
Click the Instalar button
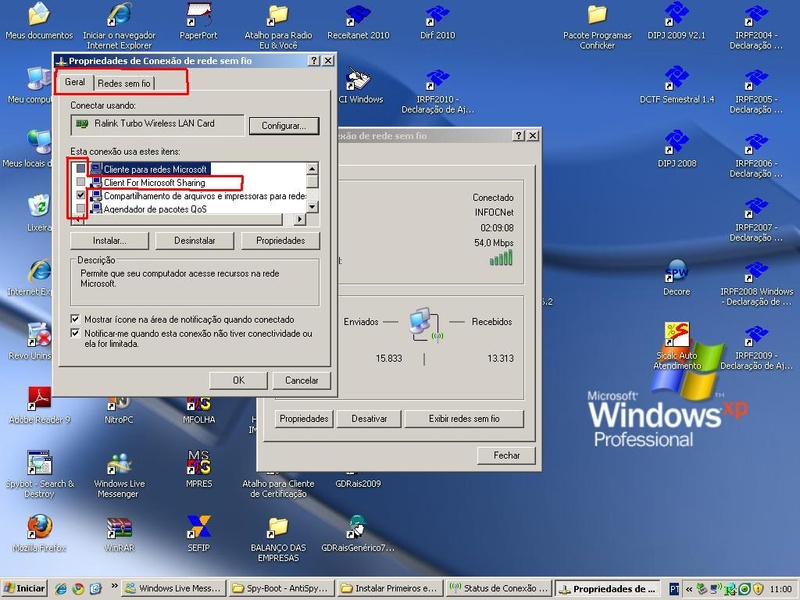[109, 241]
